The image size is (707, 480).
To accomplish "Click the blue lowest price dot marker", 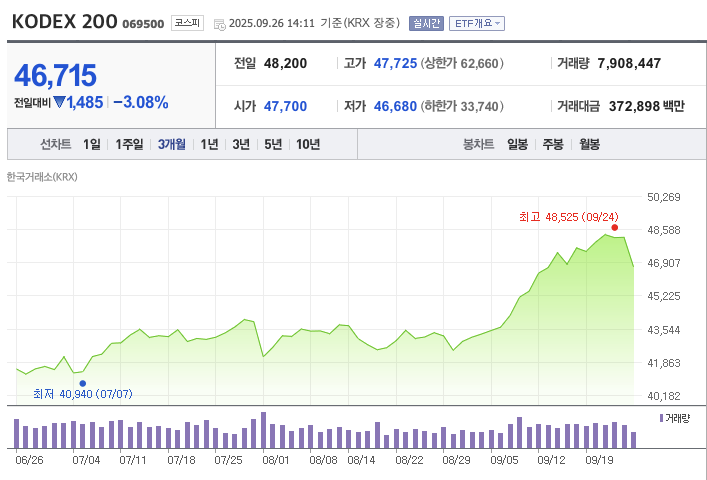I will click(82, 383).
